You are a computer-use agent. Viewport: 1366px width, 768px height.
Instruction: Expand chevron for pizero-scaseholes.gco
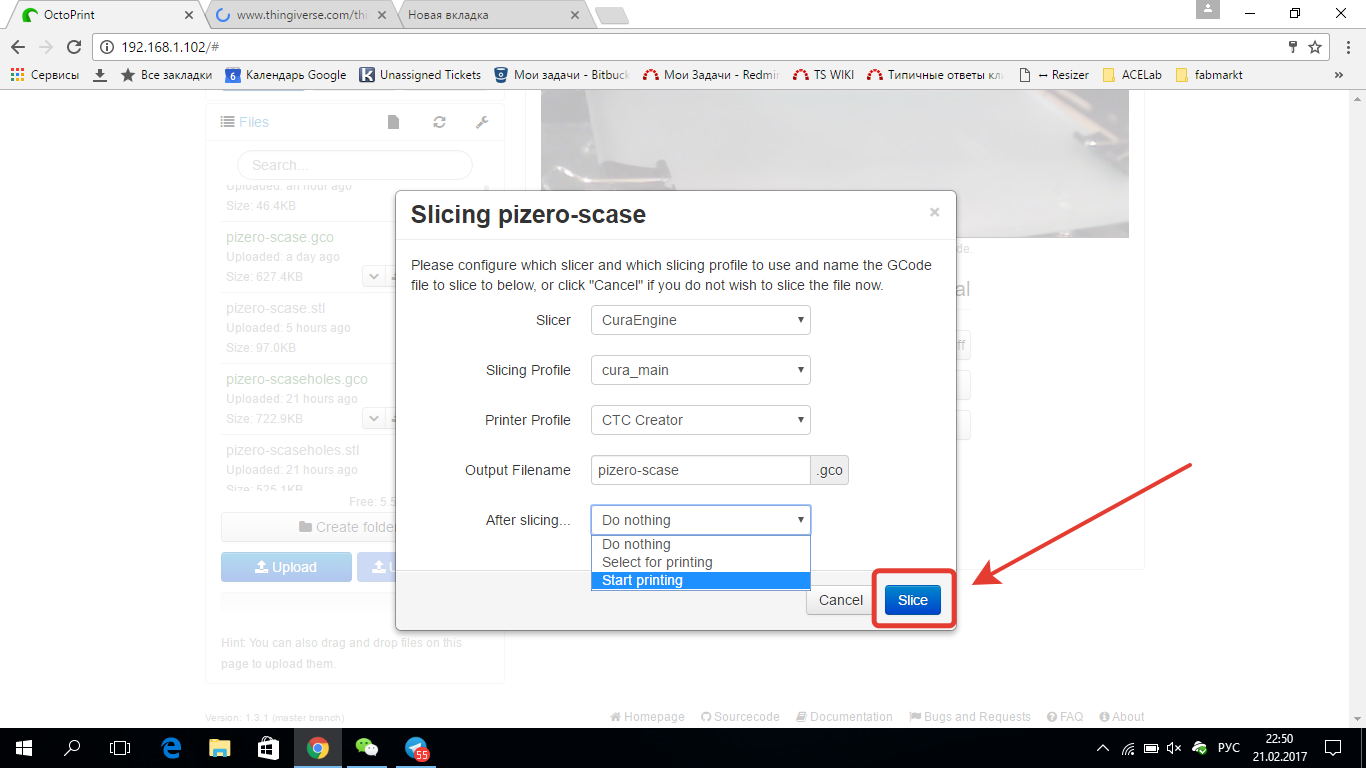point(373,418)
